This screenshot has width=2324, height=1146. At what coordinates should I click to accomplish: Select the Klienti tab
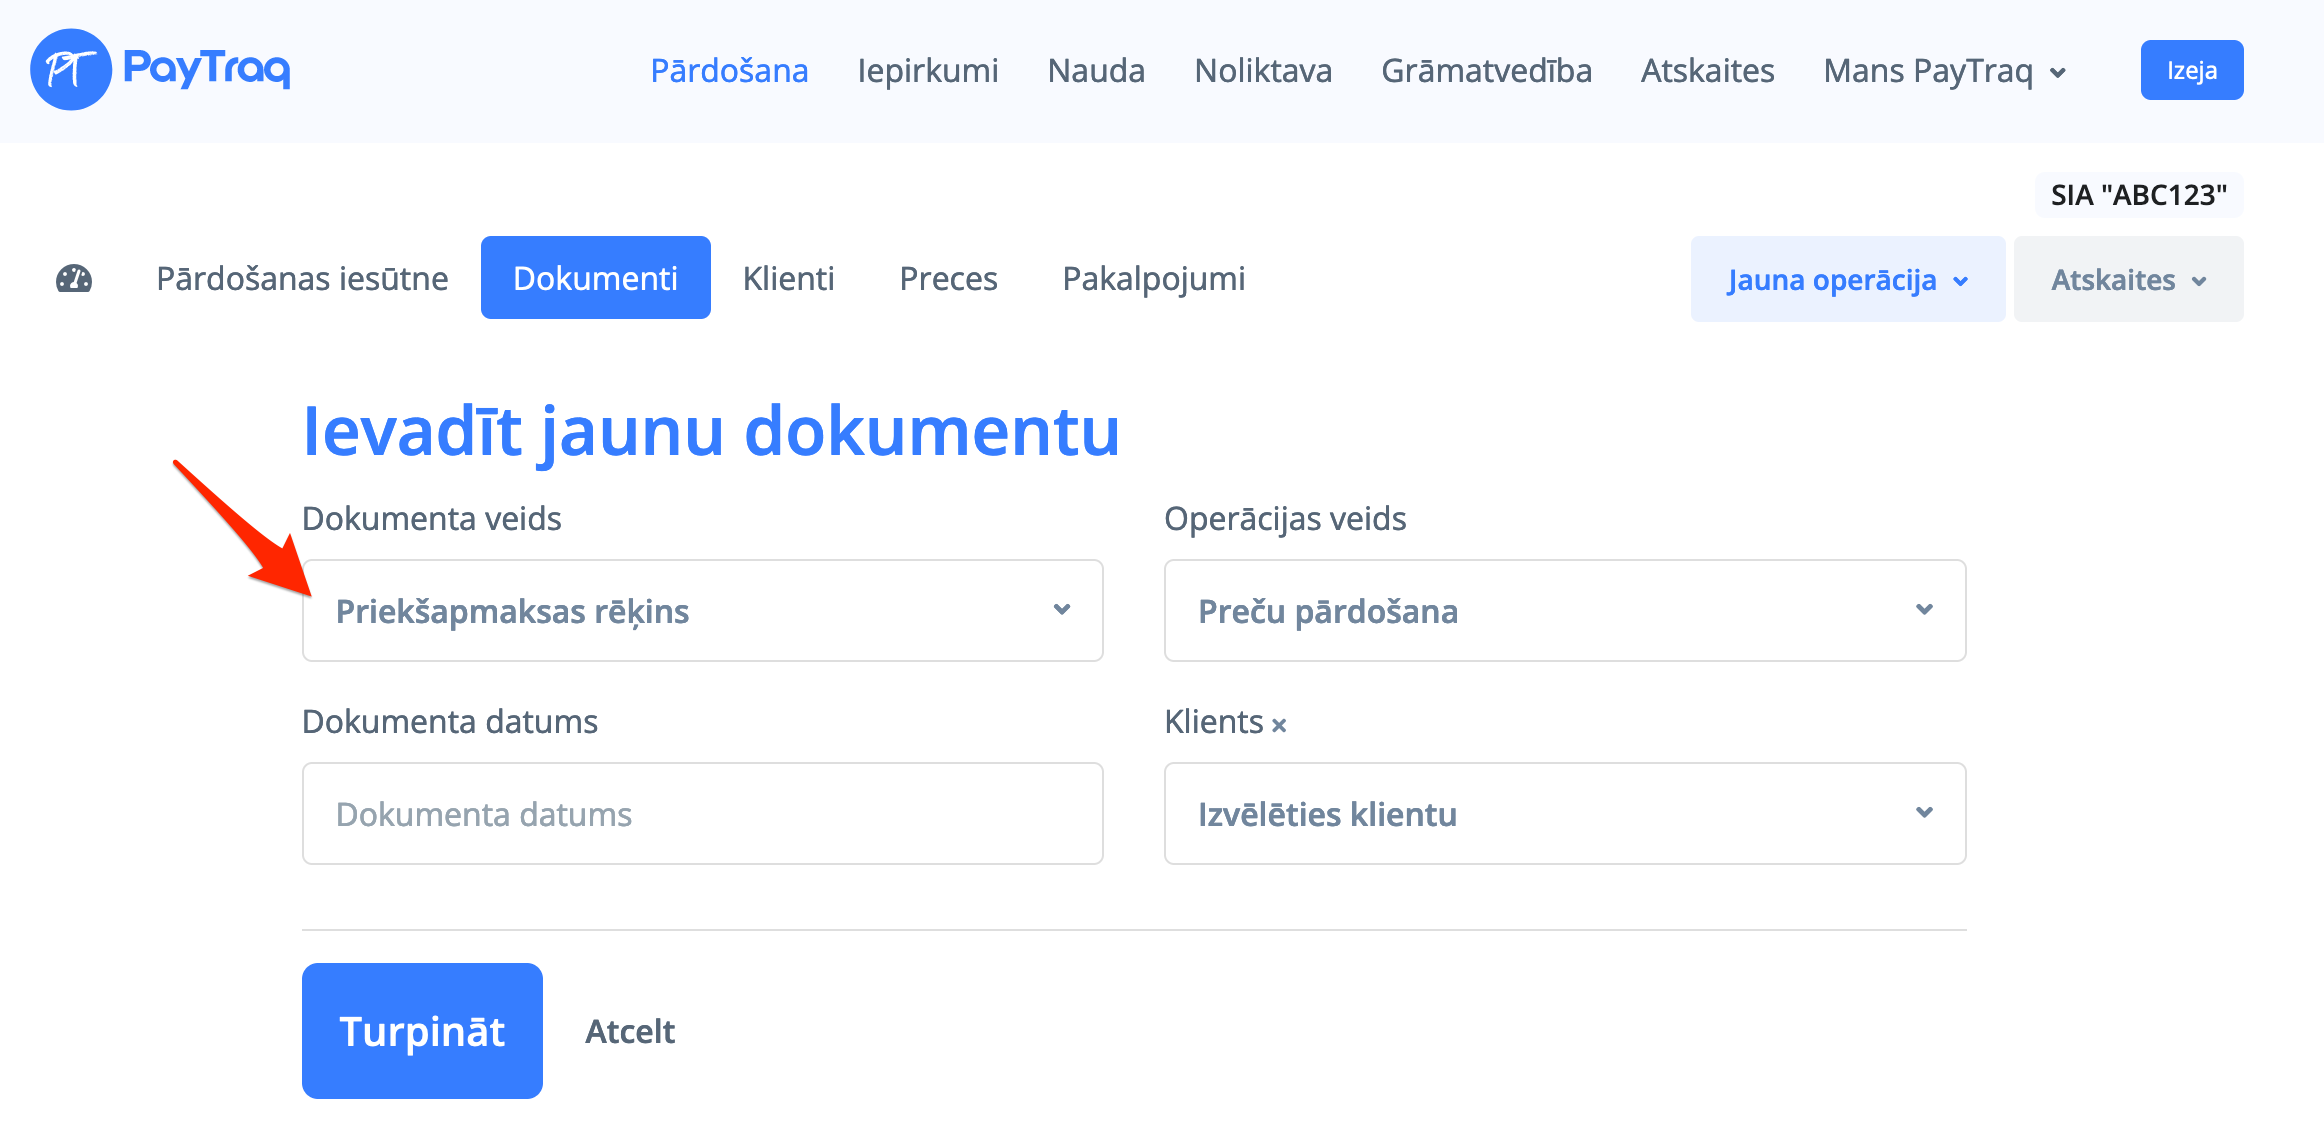click(x=788, y=279)
